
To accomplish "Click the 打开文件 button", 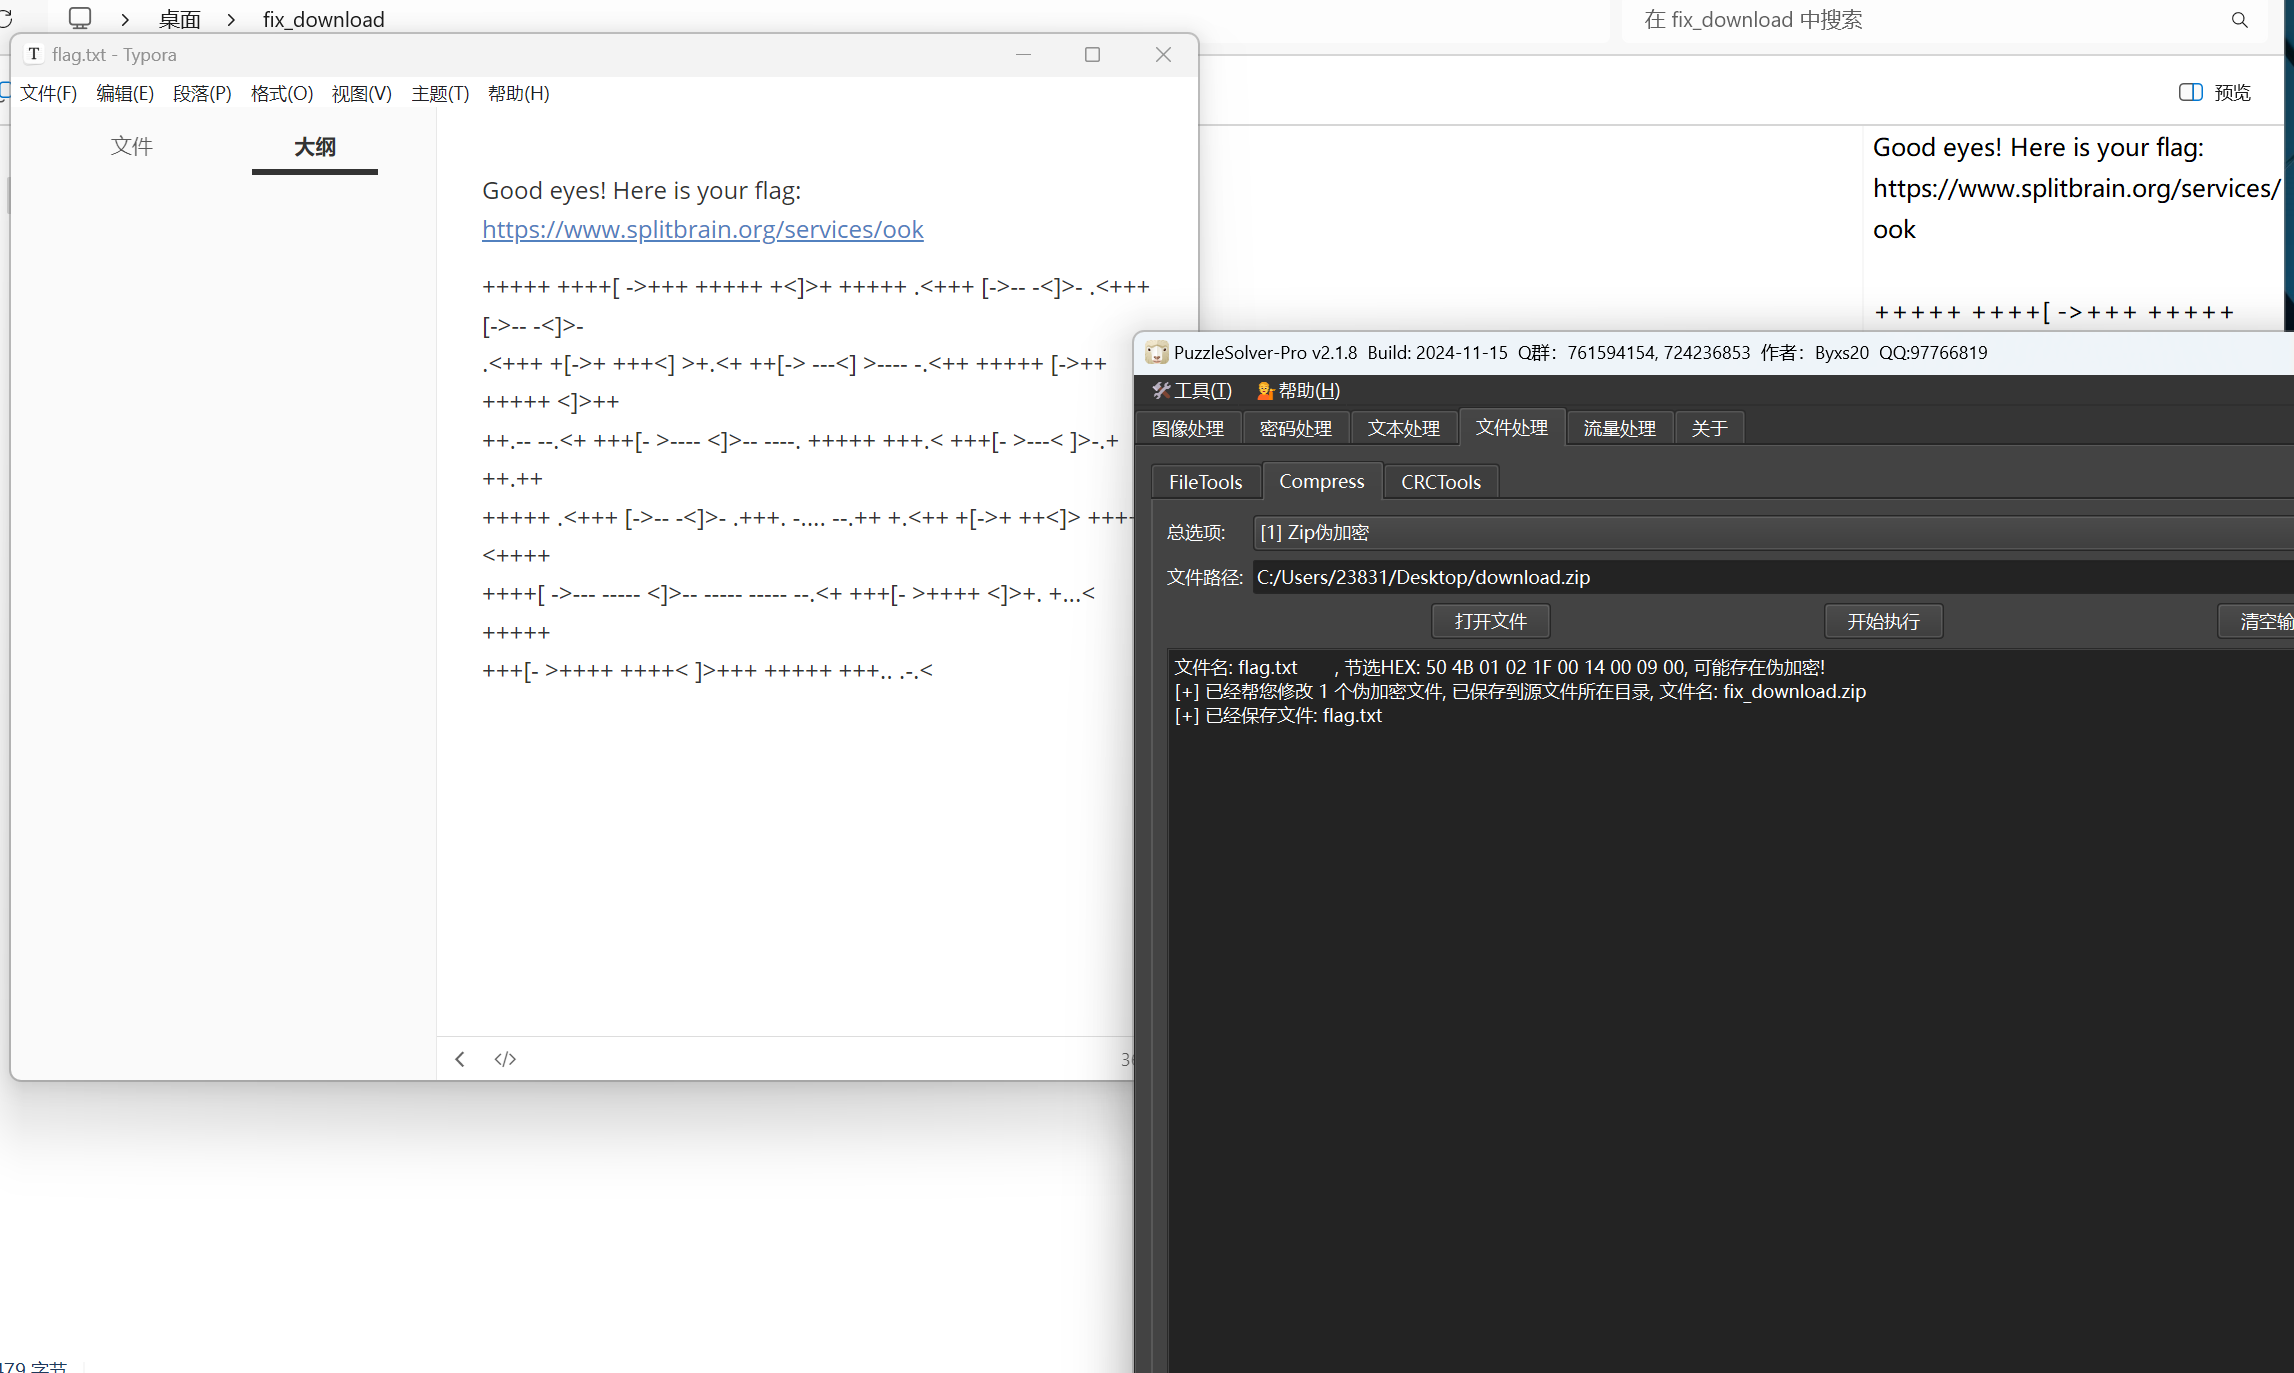I will [1491, 621].
